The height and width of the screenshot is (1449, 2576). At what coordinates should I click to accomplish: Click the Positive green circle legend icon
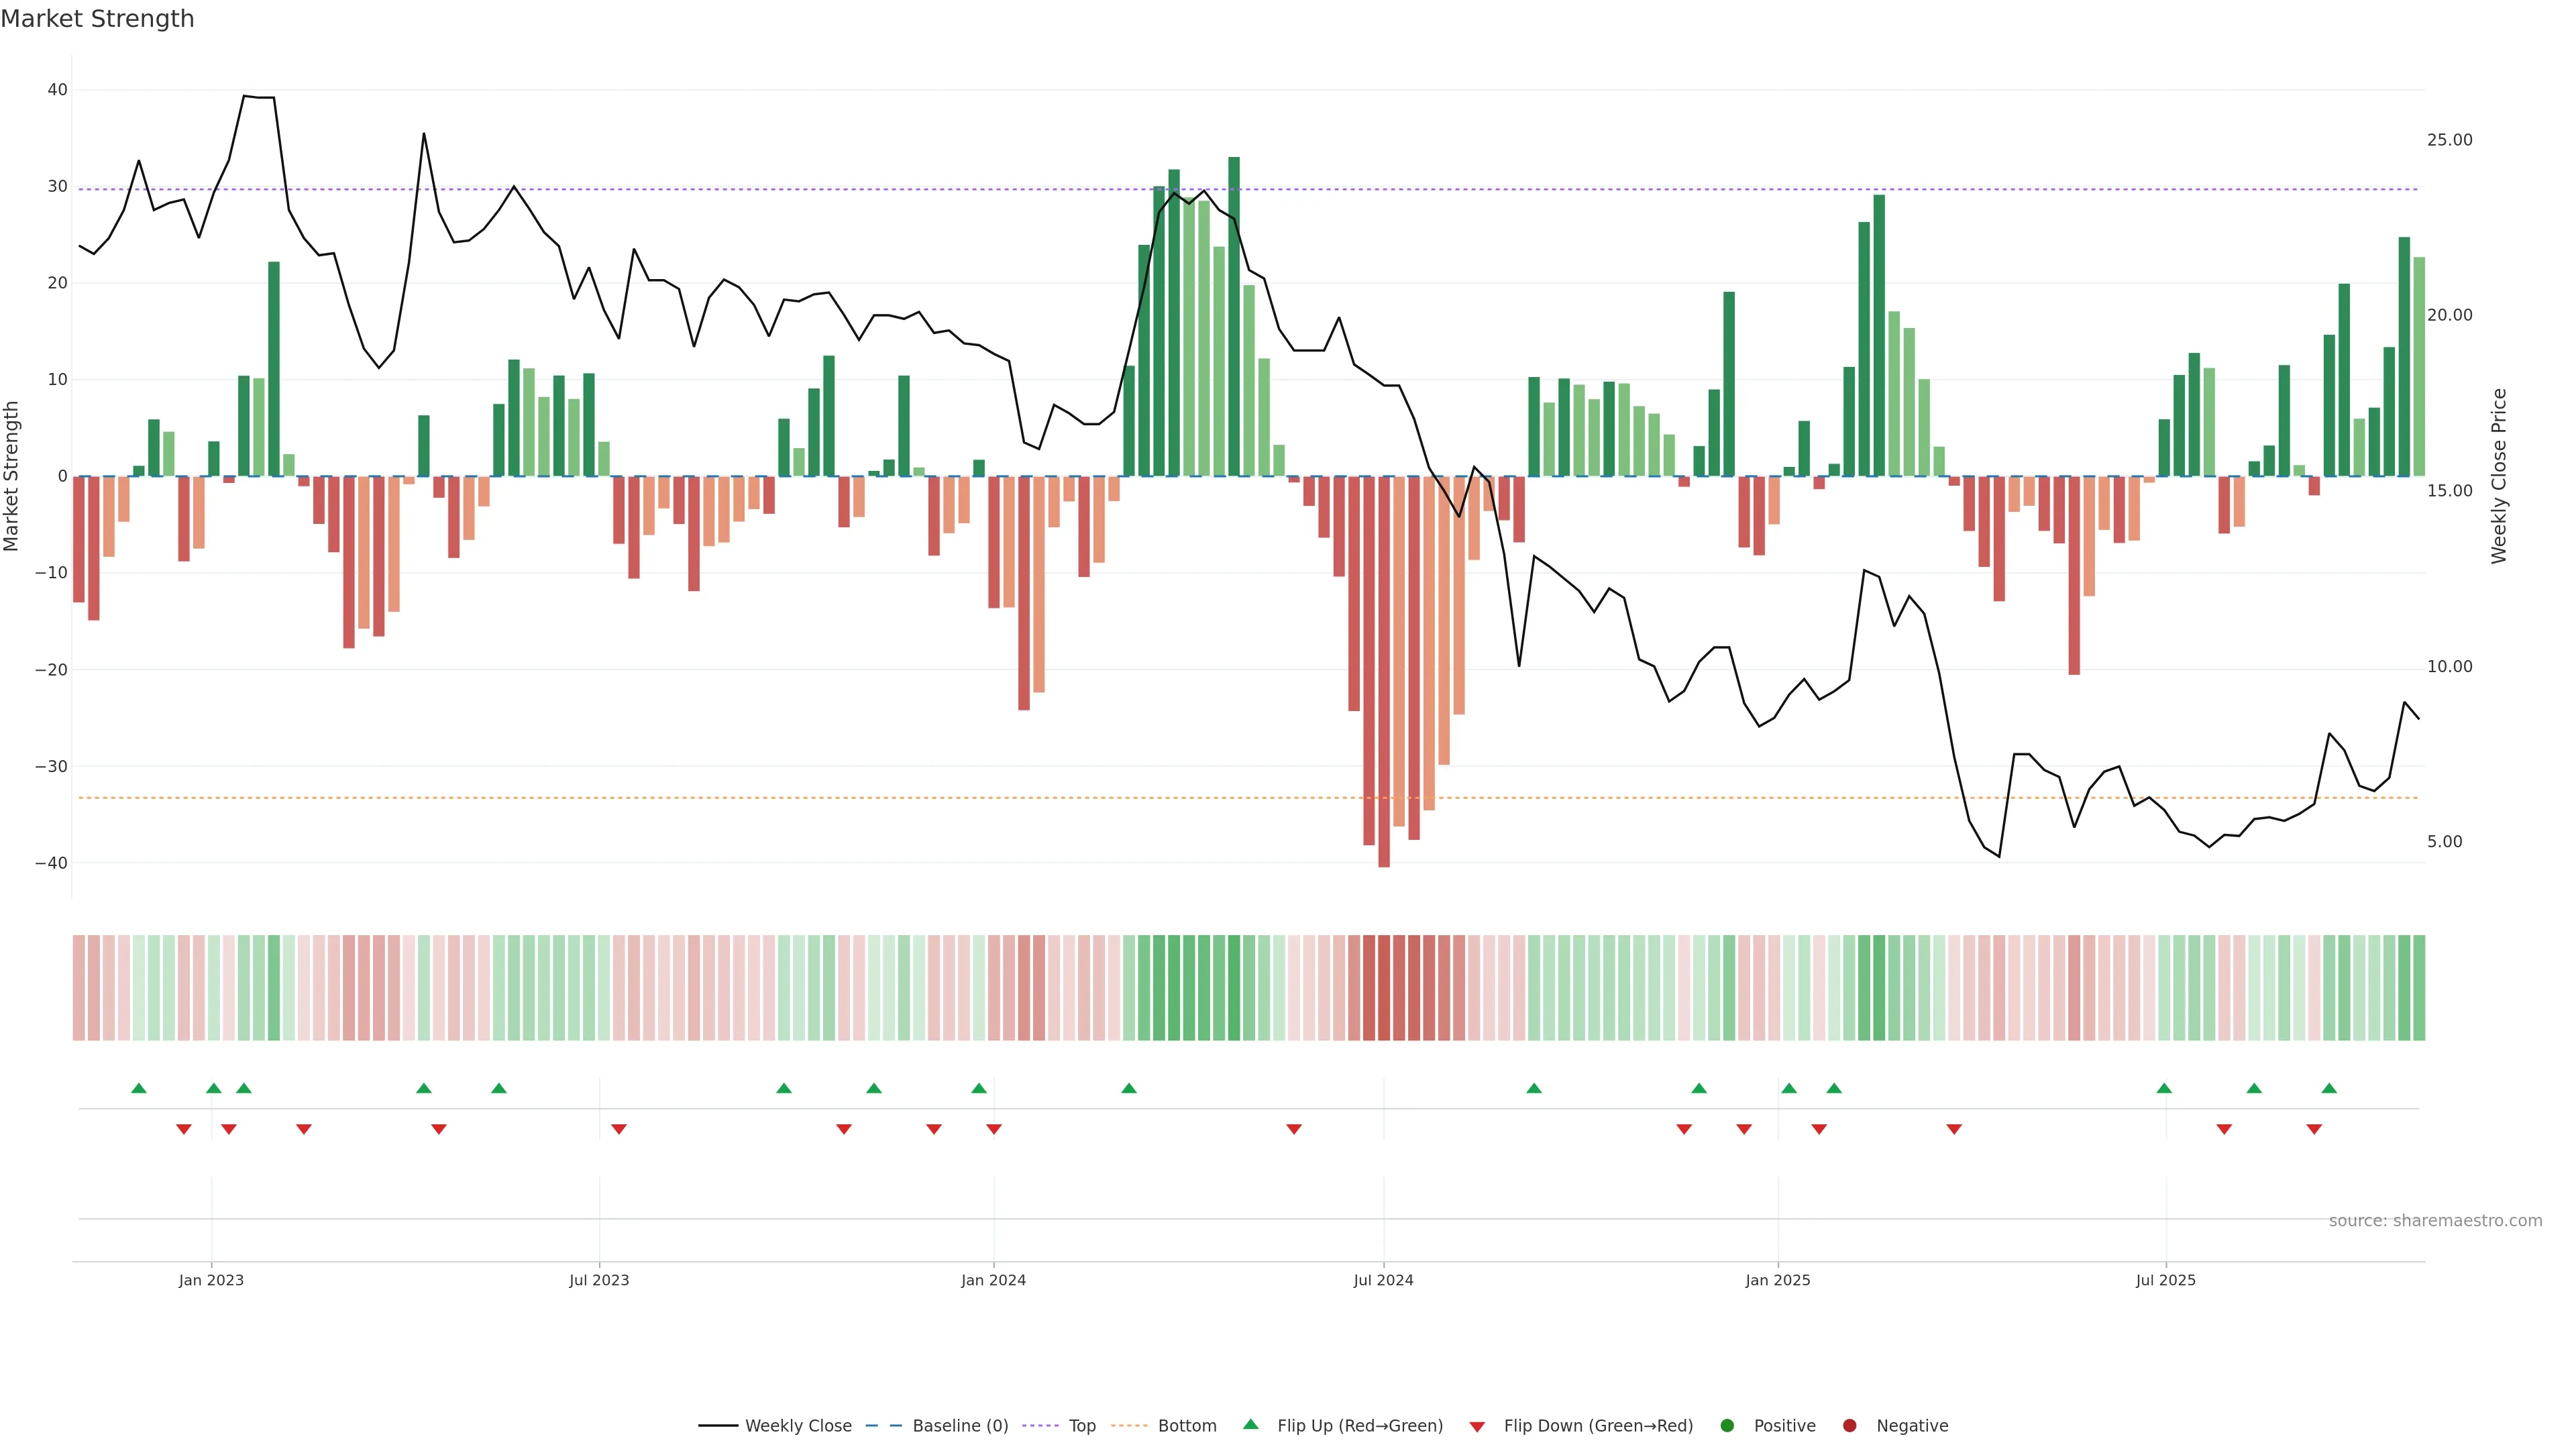tap(1727, 1425)
